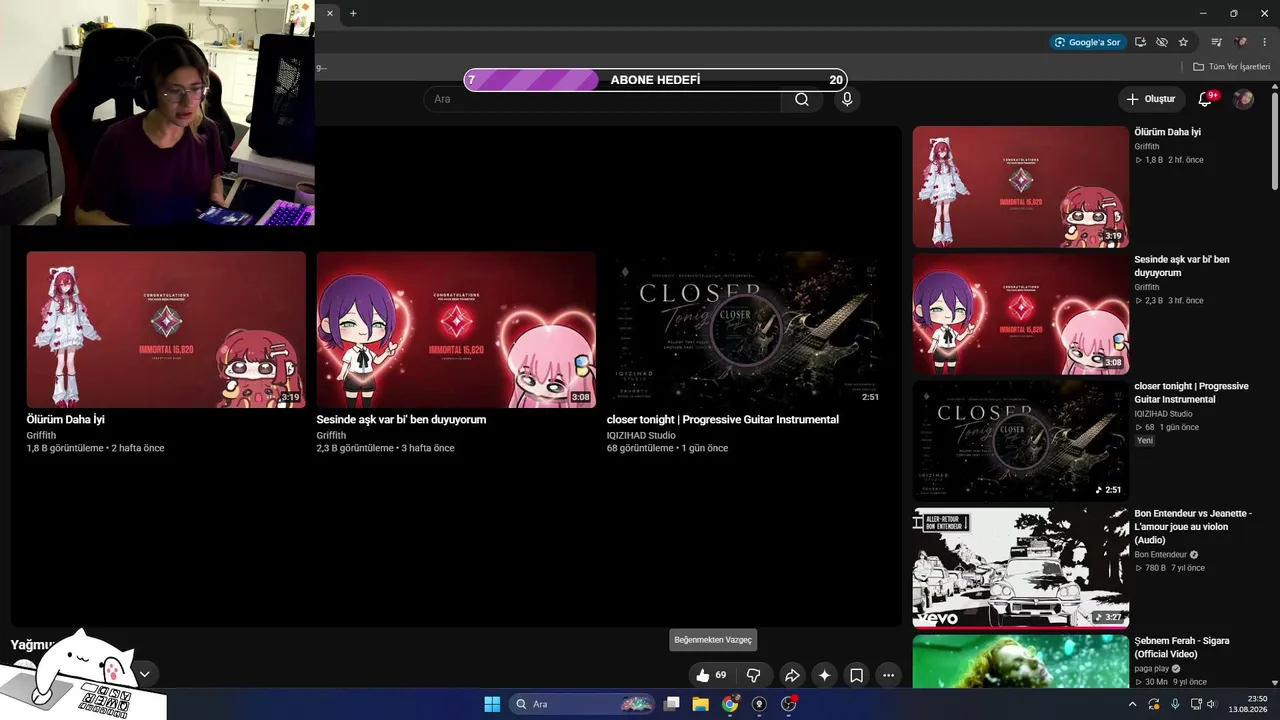Expand the chevron next to channel avatar
1280x720 pixels.
tap(144, 674)
